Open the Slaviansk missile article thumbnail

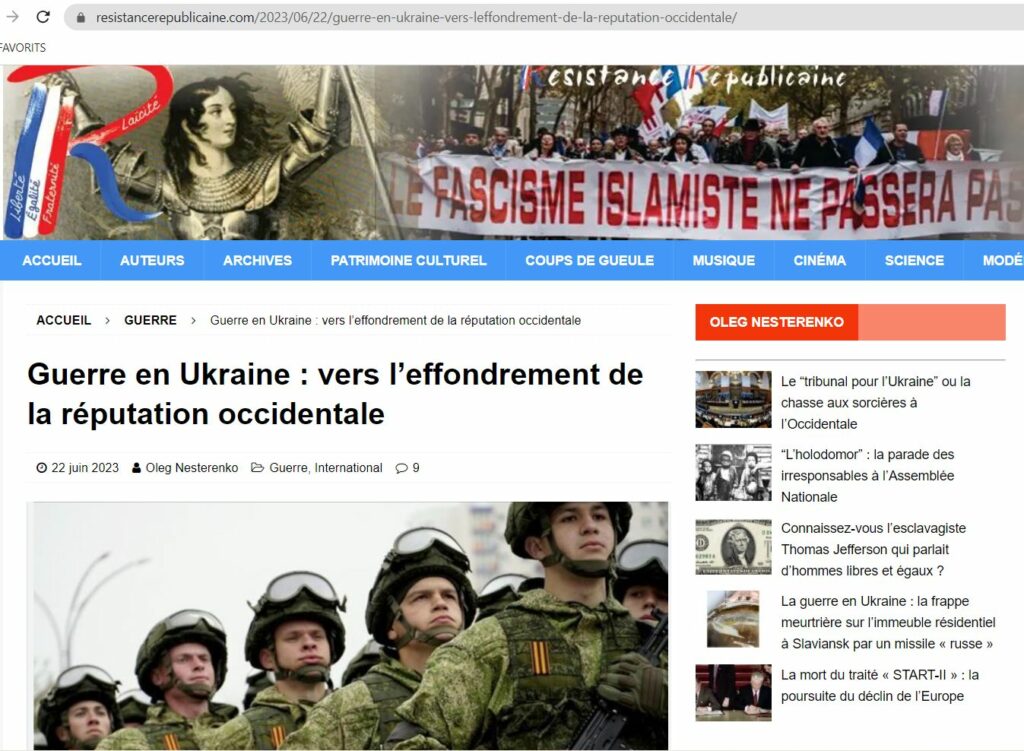tap(733, 619)
